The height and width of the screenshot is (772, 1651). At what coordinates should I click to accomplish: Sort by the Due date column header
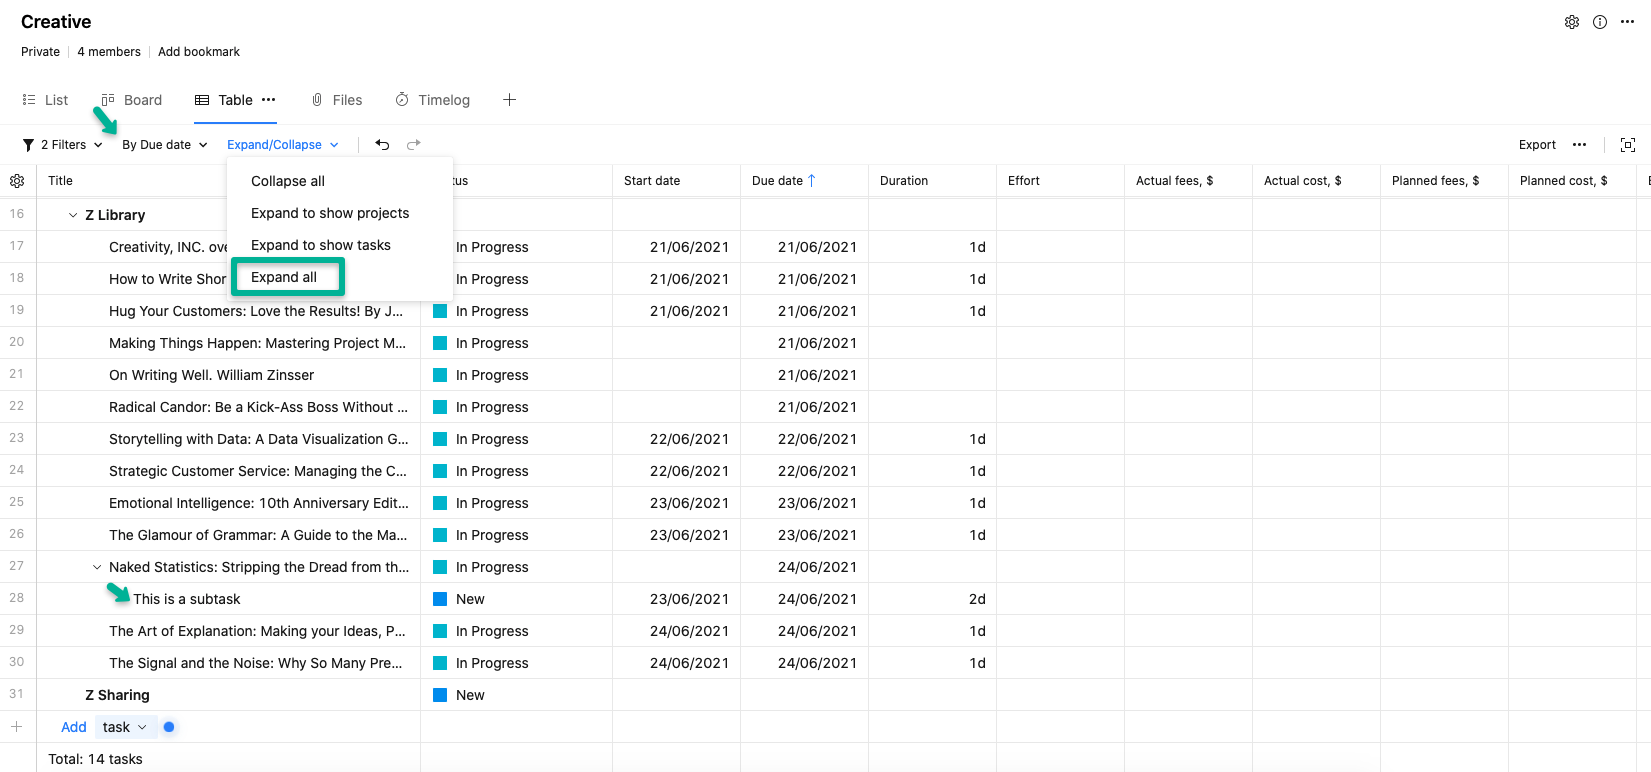pos(778,181)
